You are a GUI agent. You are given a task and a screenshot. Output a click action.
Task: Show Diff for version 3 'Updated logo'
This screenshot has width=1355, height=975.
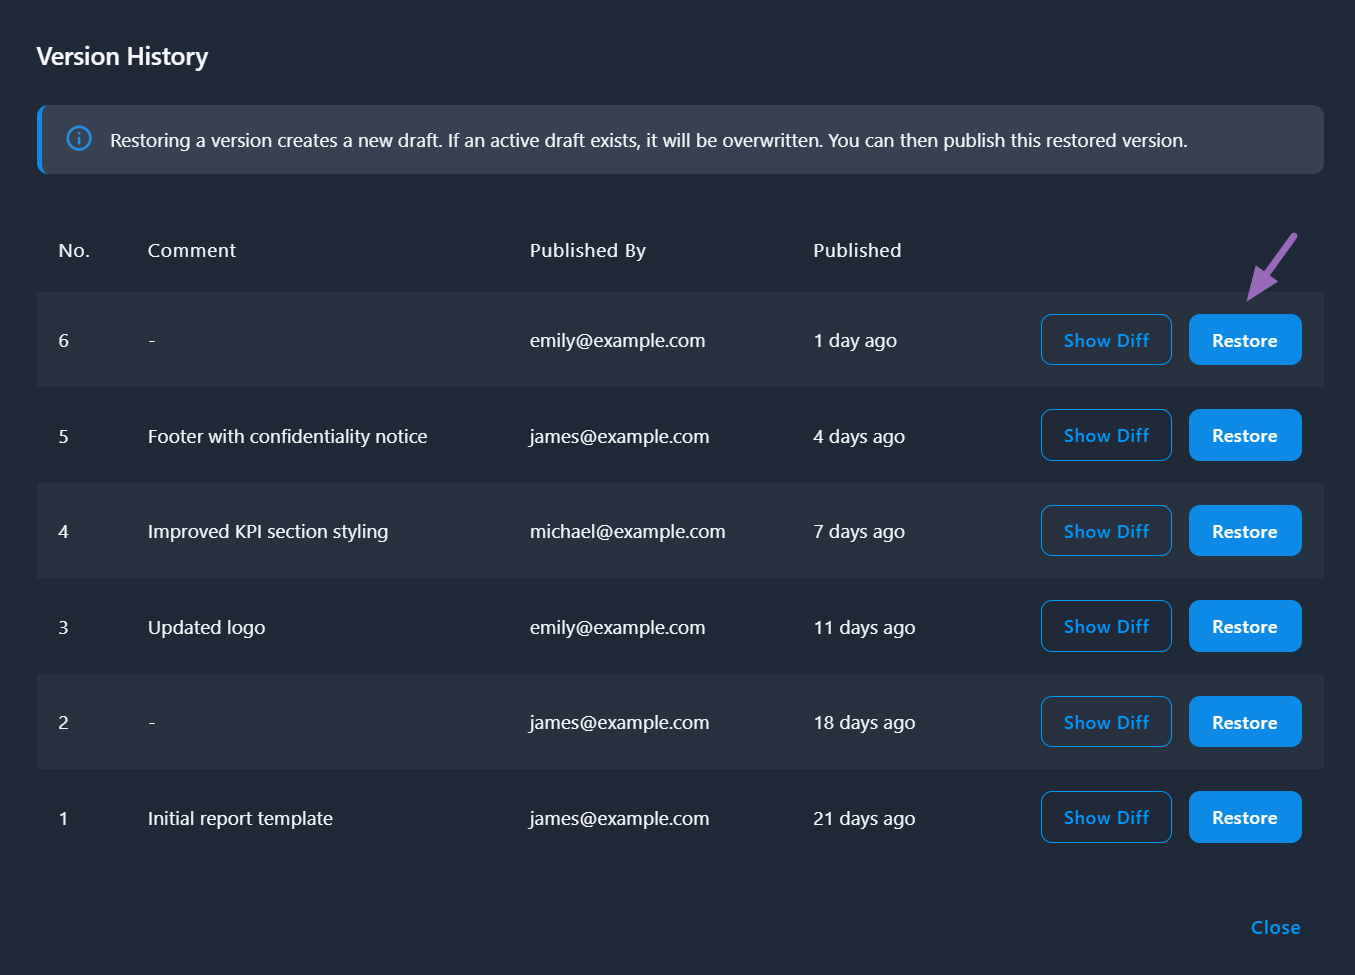[1106, 626]
